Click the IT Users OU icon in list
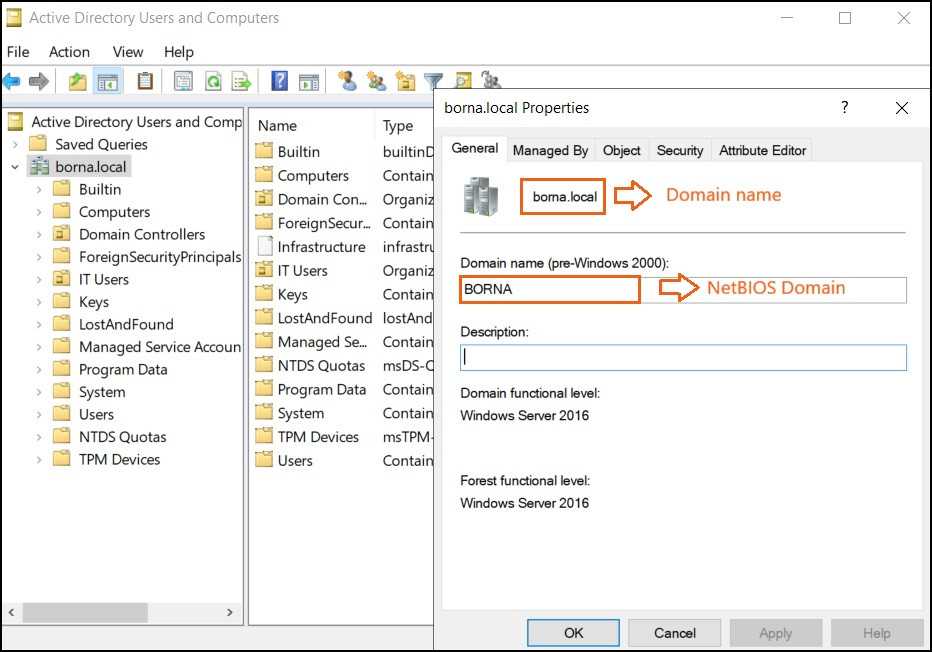Screen dimensions: 932x652 (x=264, y=270)
